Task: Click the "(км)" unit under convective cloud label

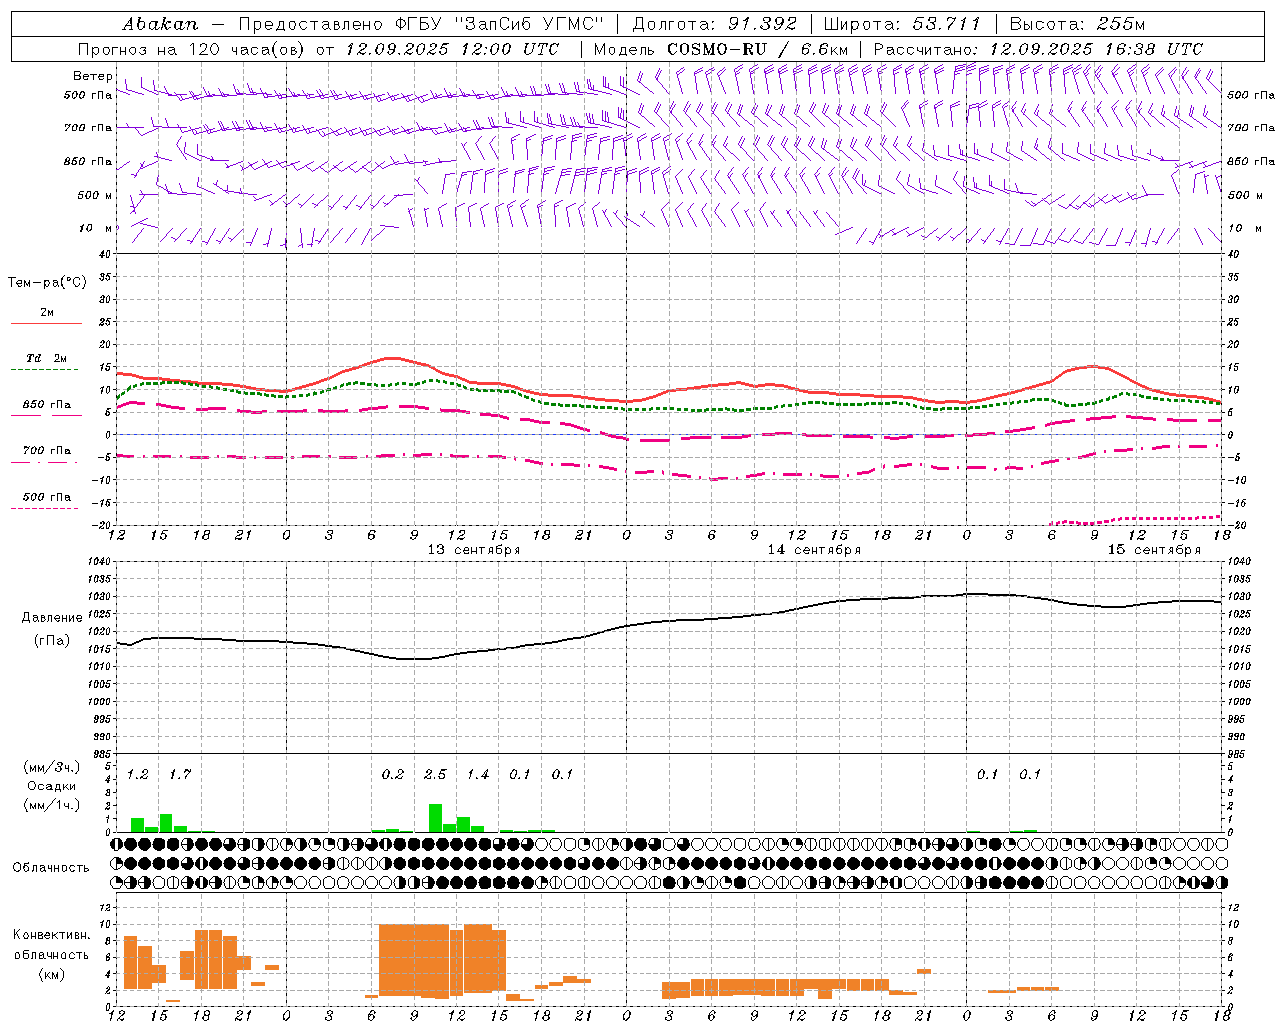Action: 52,974
